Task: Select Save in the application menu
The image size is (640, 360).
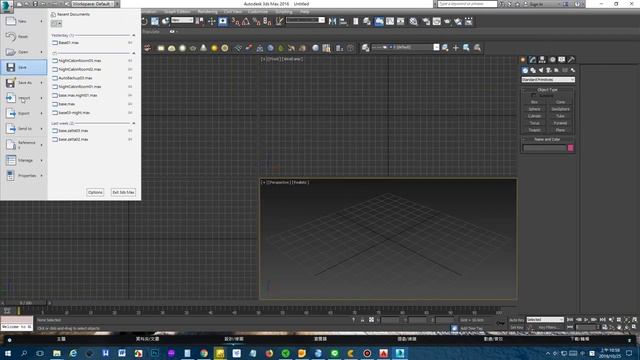Action: click(24, 67)
